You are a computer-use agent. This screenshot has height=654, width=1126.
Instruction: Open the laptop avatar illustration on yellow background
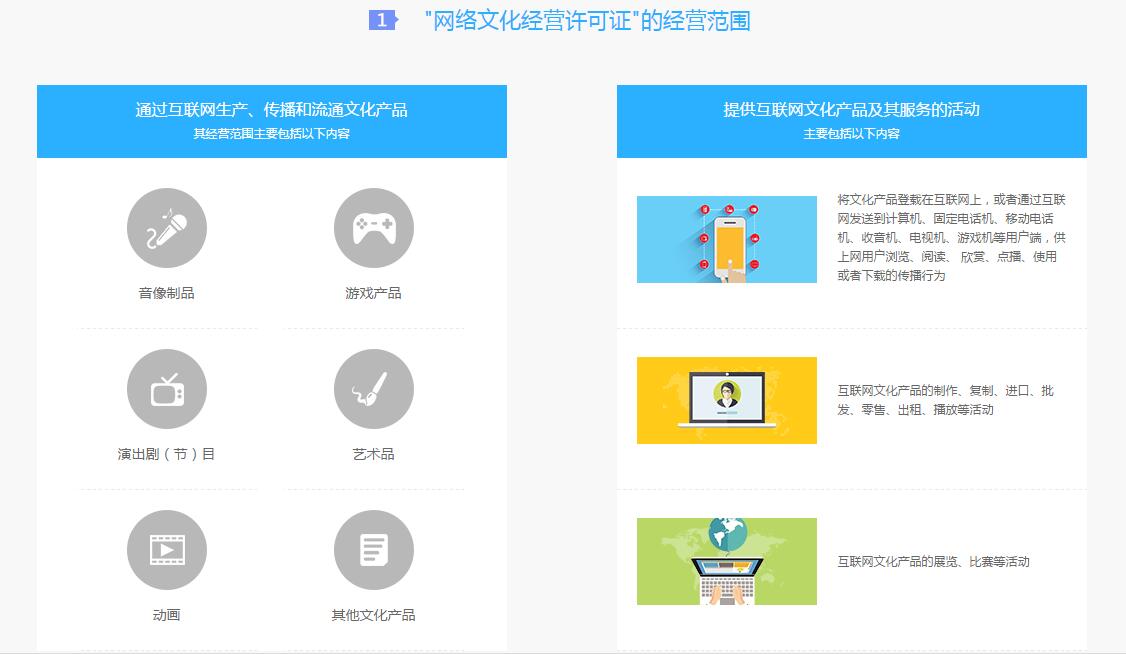726,400
